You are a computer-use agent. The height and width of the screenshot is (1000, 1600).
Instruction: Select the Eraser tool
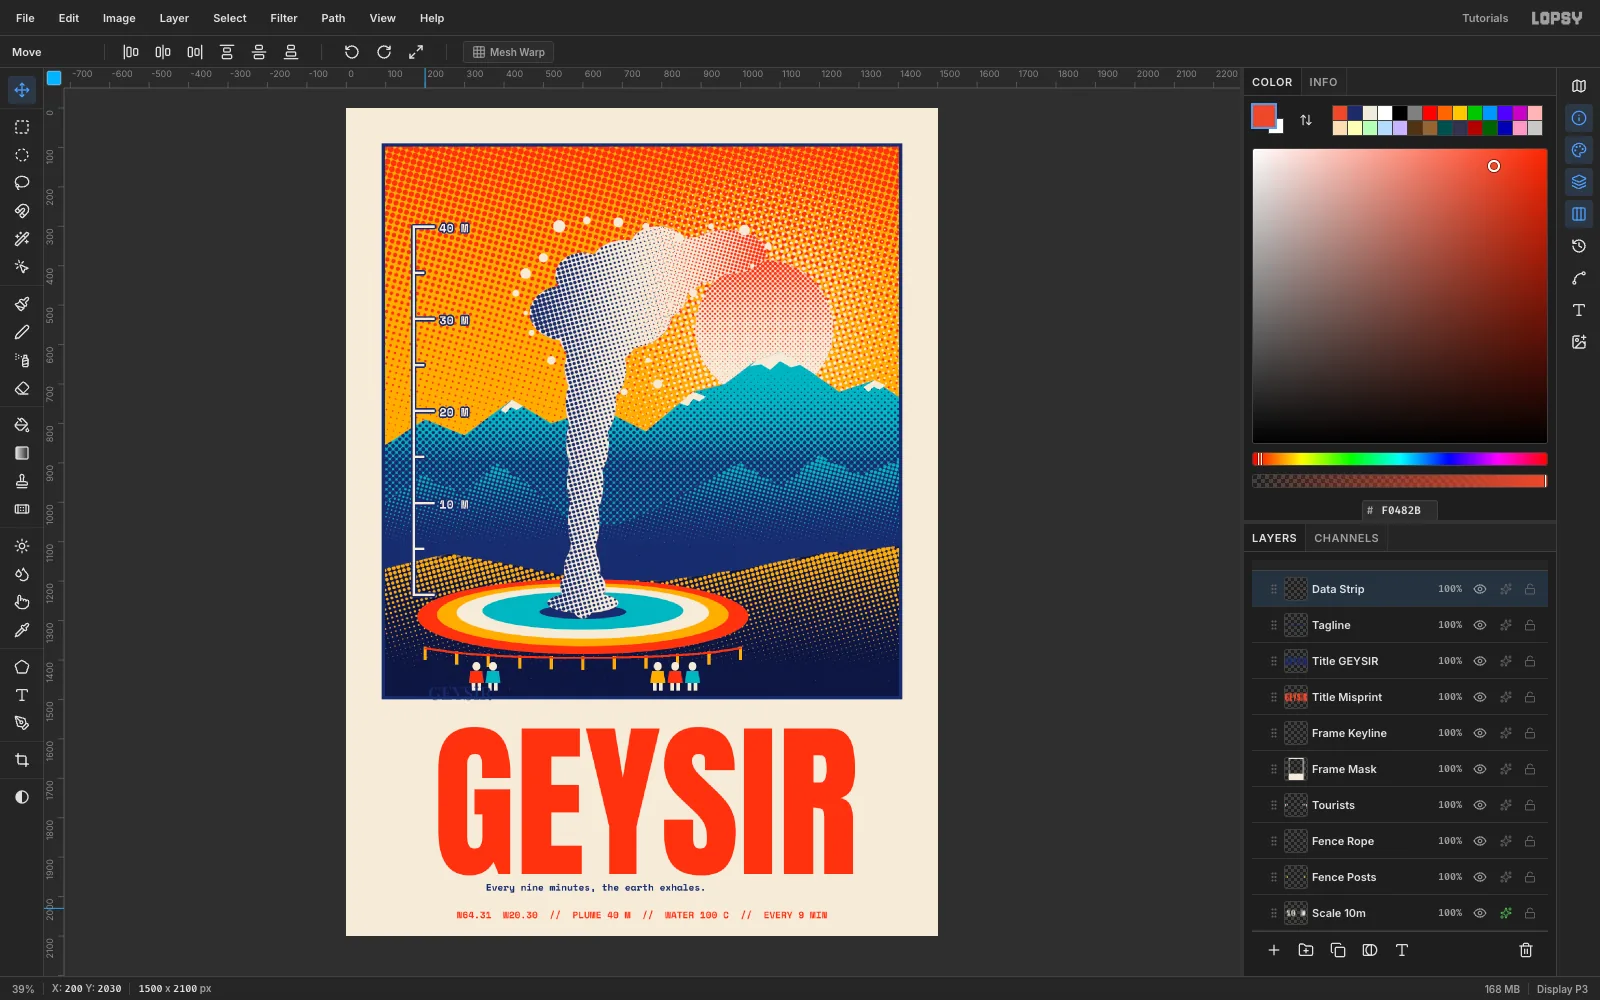(x=22, y=388)
